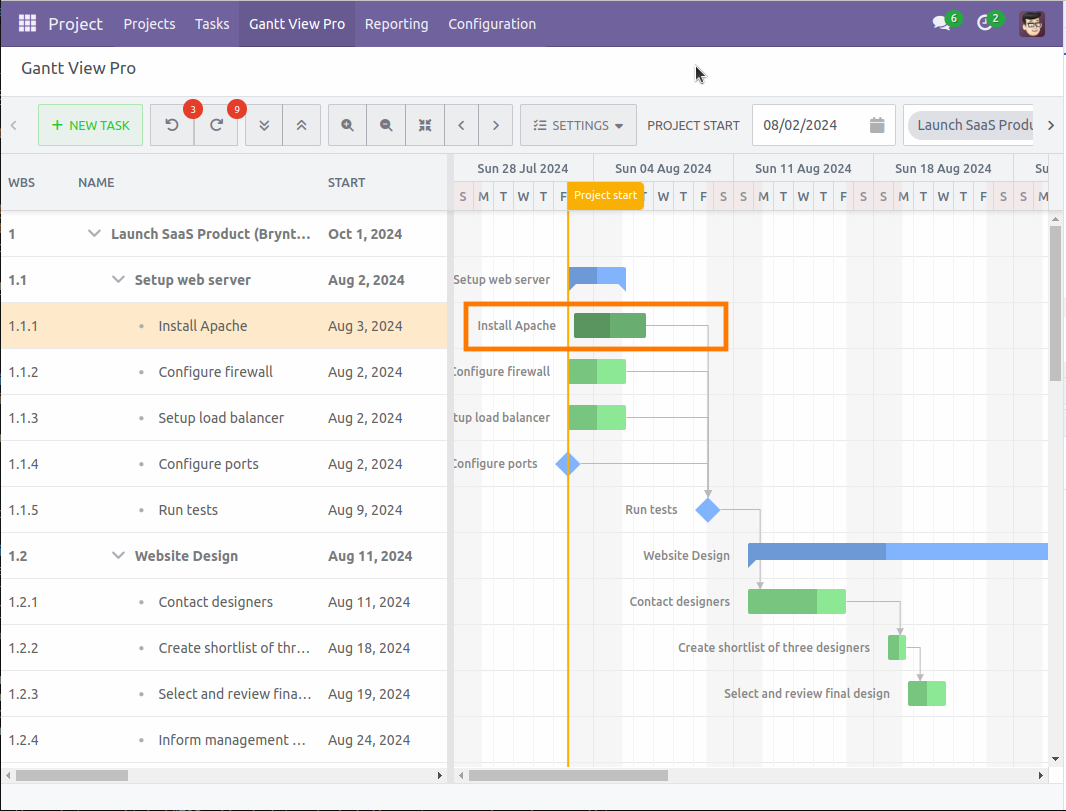Open the SETTINGS dropdown
Screen dimensions: 1066x811
point(576,125)
